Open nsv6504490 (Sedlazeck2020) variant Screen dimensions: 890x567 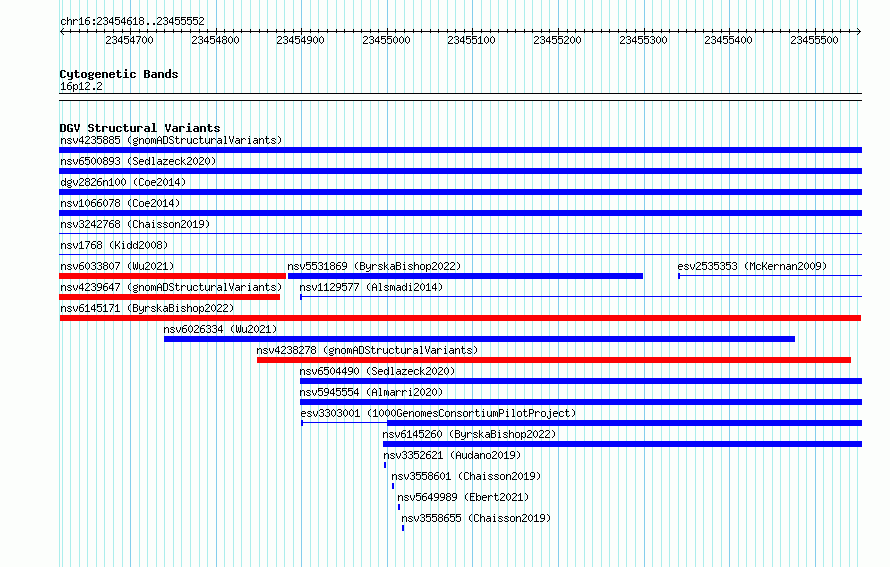[x=377, y=371]
